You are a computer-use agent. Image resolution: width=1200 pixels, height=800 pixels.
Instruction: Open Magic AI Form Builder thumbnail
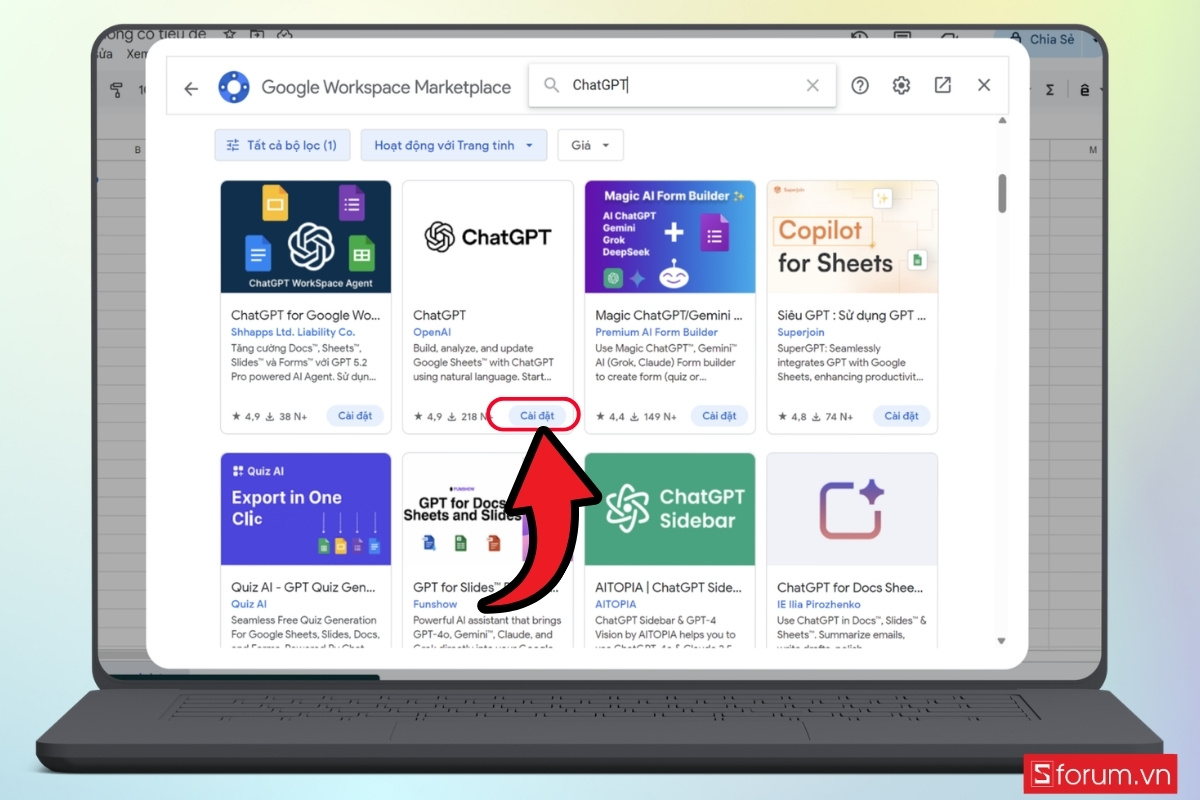click(670, 237)
